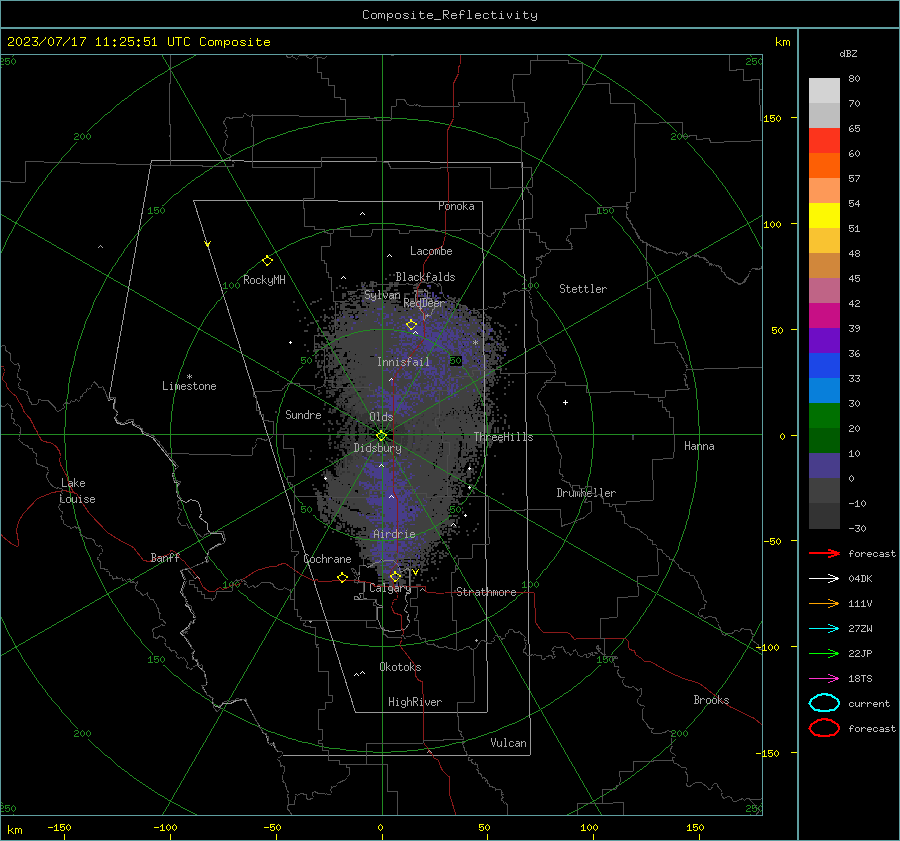Click the red forecast arrow in legend
This screenshot has height=841, width=900.
tap(824, 553)
